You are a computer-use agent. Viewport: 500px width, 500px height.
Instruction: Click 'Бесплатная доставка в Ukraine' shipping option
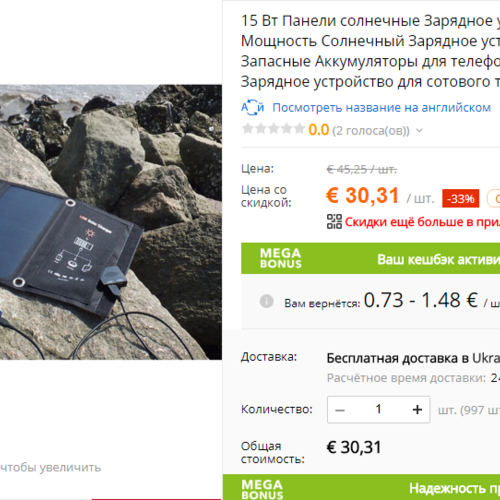click(x=413, y=358)
